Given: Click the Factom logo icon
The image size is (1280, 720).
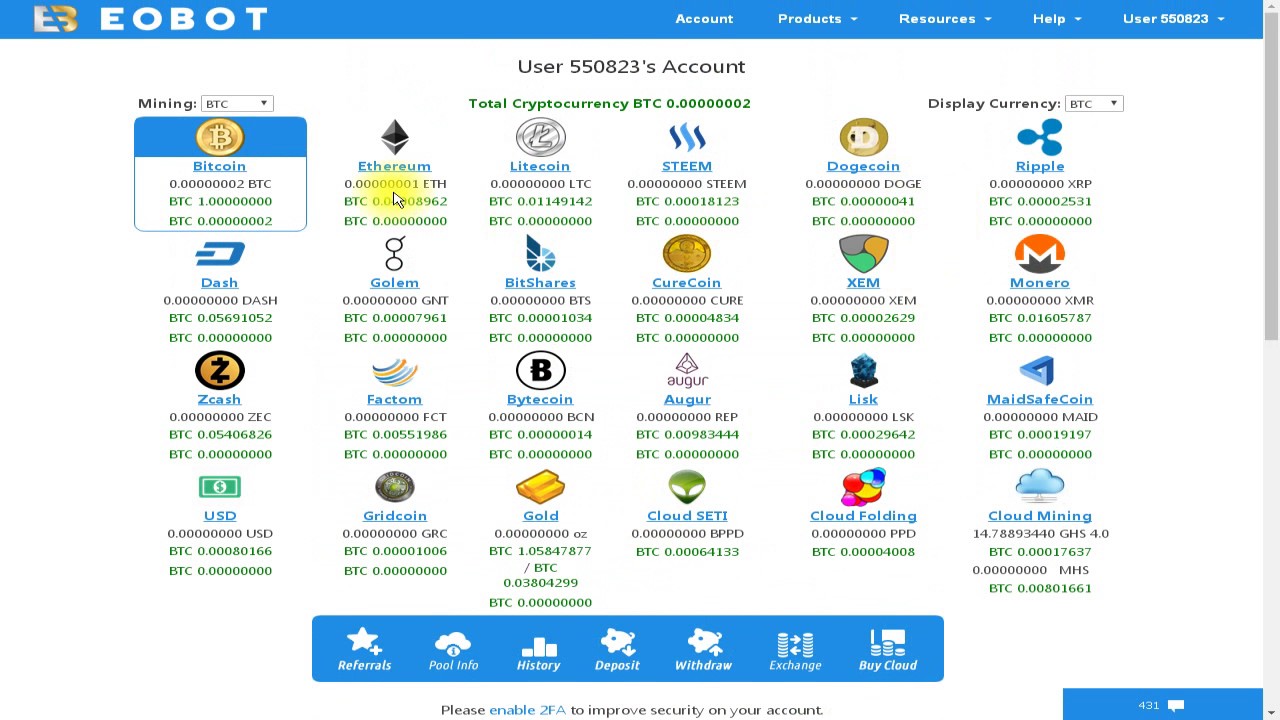Looking at the screenshot, I should 394,371.
